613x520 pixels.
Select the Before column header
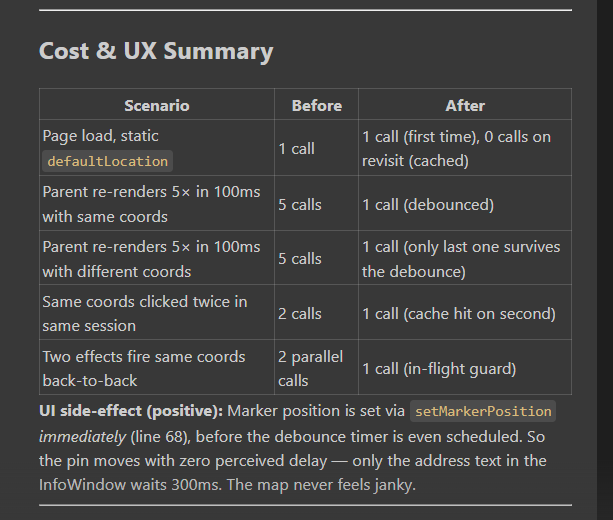click(x=316, y=106)
